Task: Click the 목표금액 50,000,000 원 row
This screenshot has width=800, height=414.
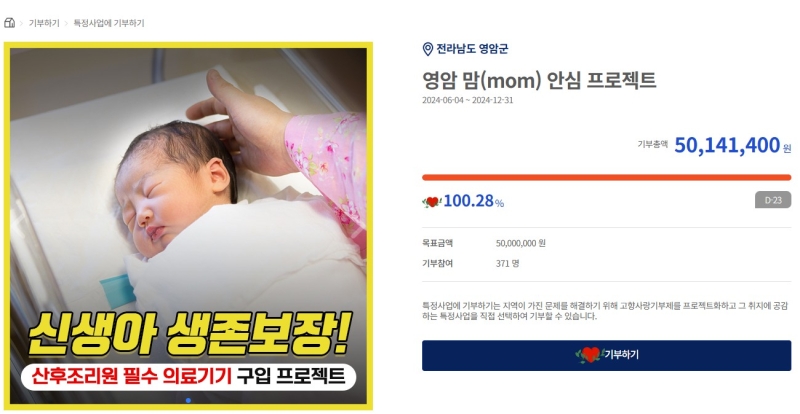Action: click(606, 243)
